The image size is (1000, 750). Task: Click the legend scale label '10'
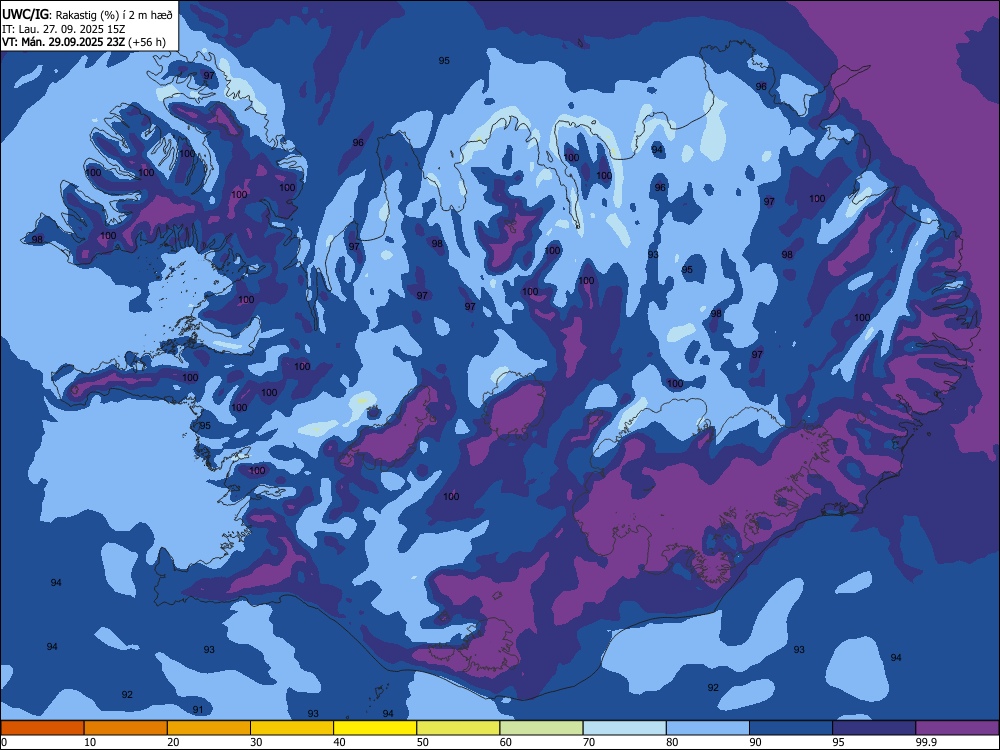tap(90, 742)
